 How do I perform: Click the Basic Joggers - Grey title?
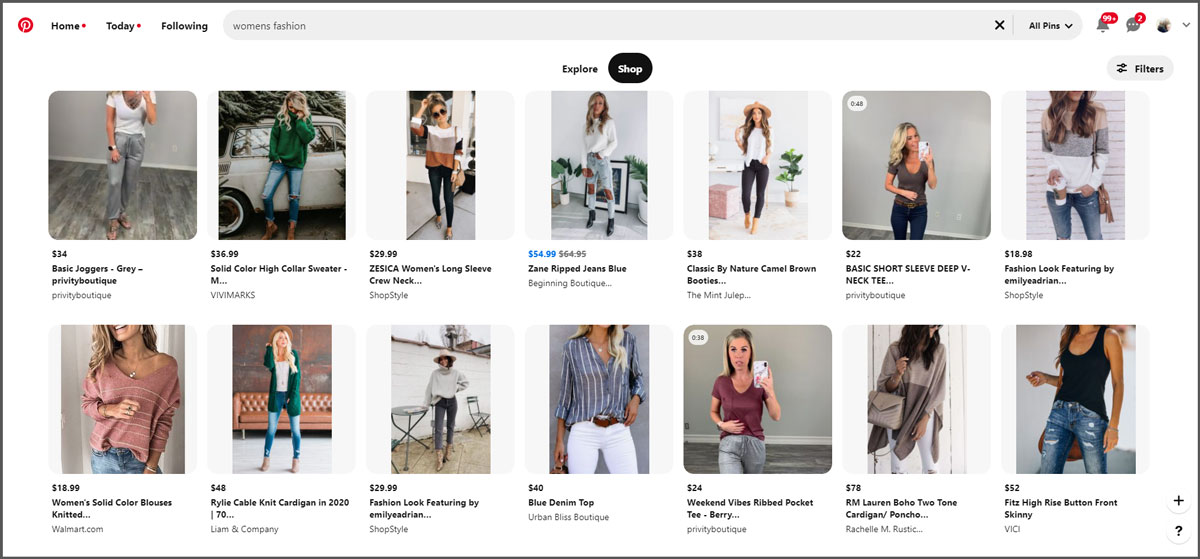point(98,275)
